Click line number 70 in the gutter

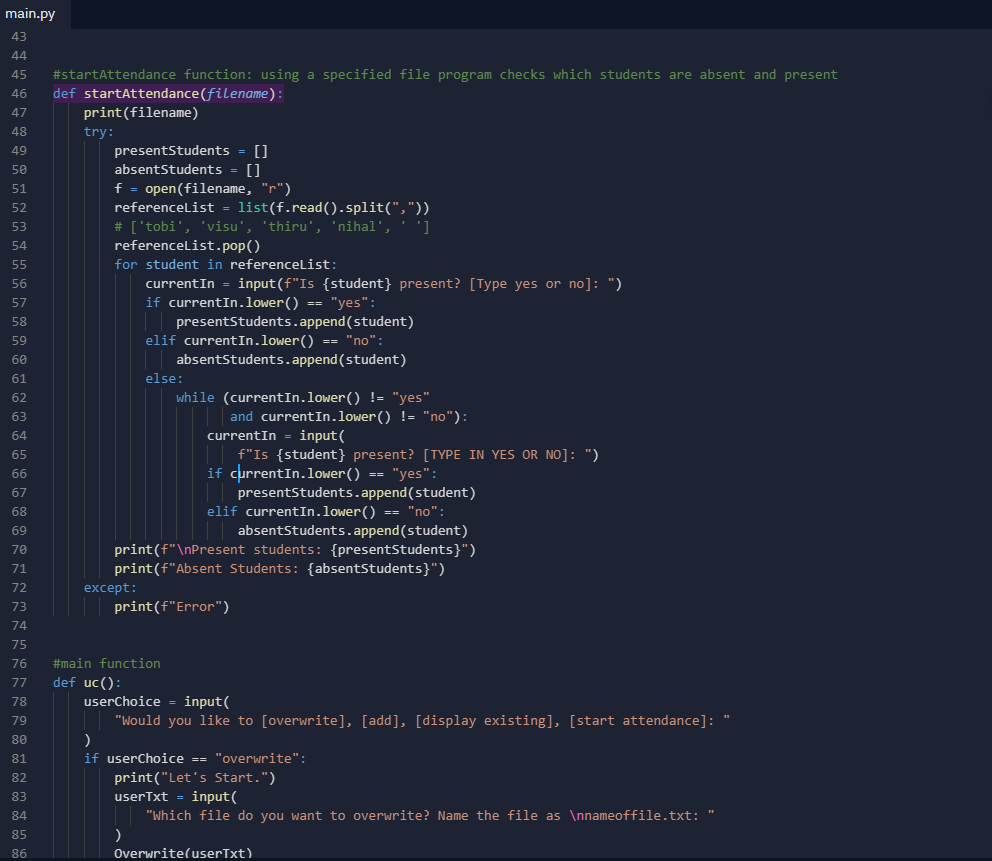(19, 549)
